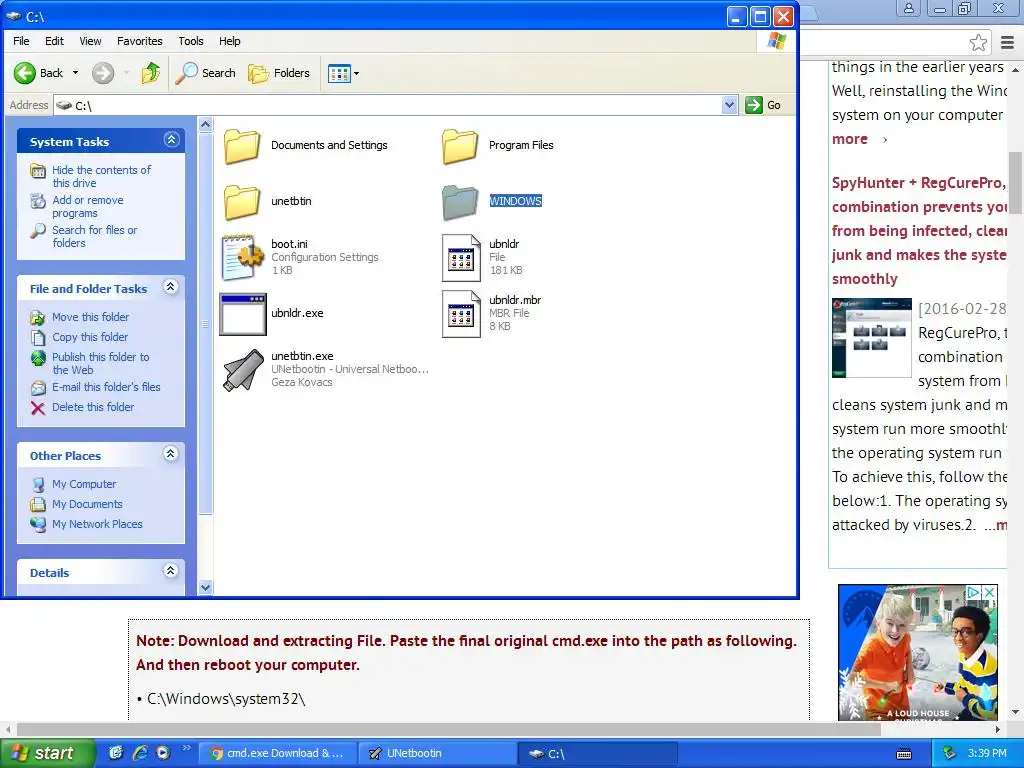Click Copy this folder link
1024x768 pixels.
(x=90, y=337)
